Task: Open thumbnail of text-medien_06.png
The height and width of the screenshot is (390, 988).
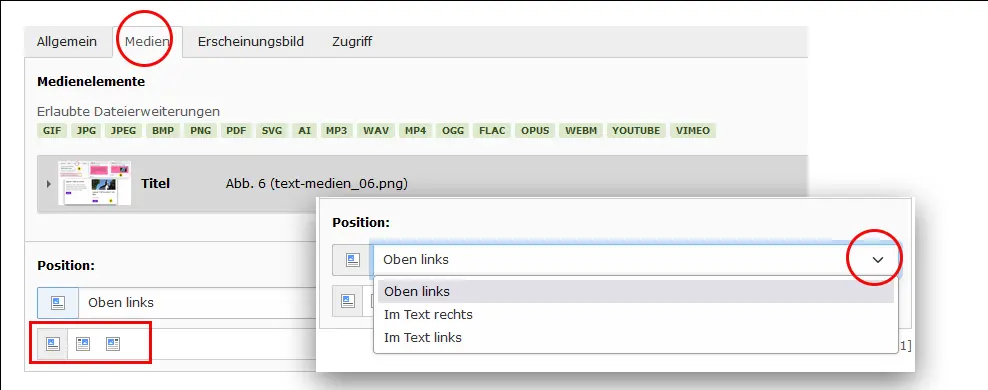Action: [x=95, y=183]
